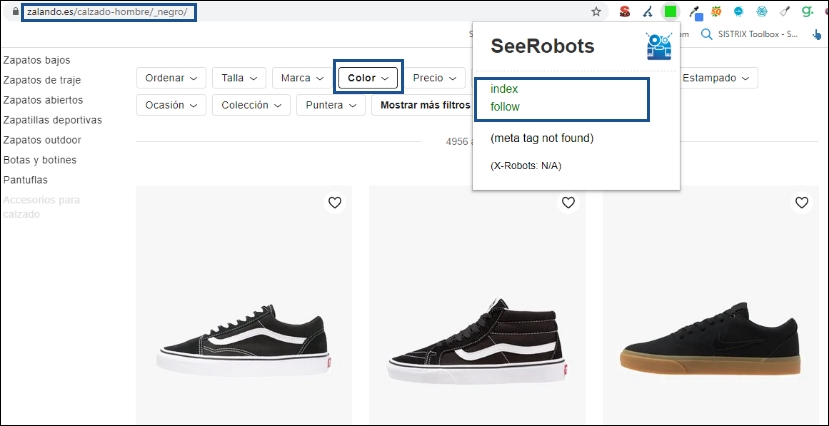This screenshot has height=426, width=829.
Task: Open the Estampado pattern filter
Action: click(716, 78)
